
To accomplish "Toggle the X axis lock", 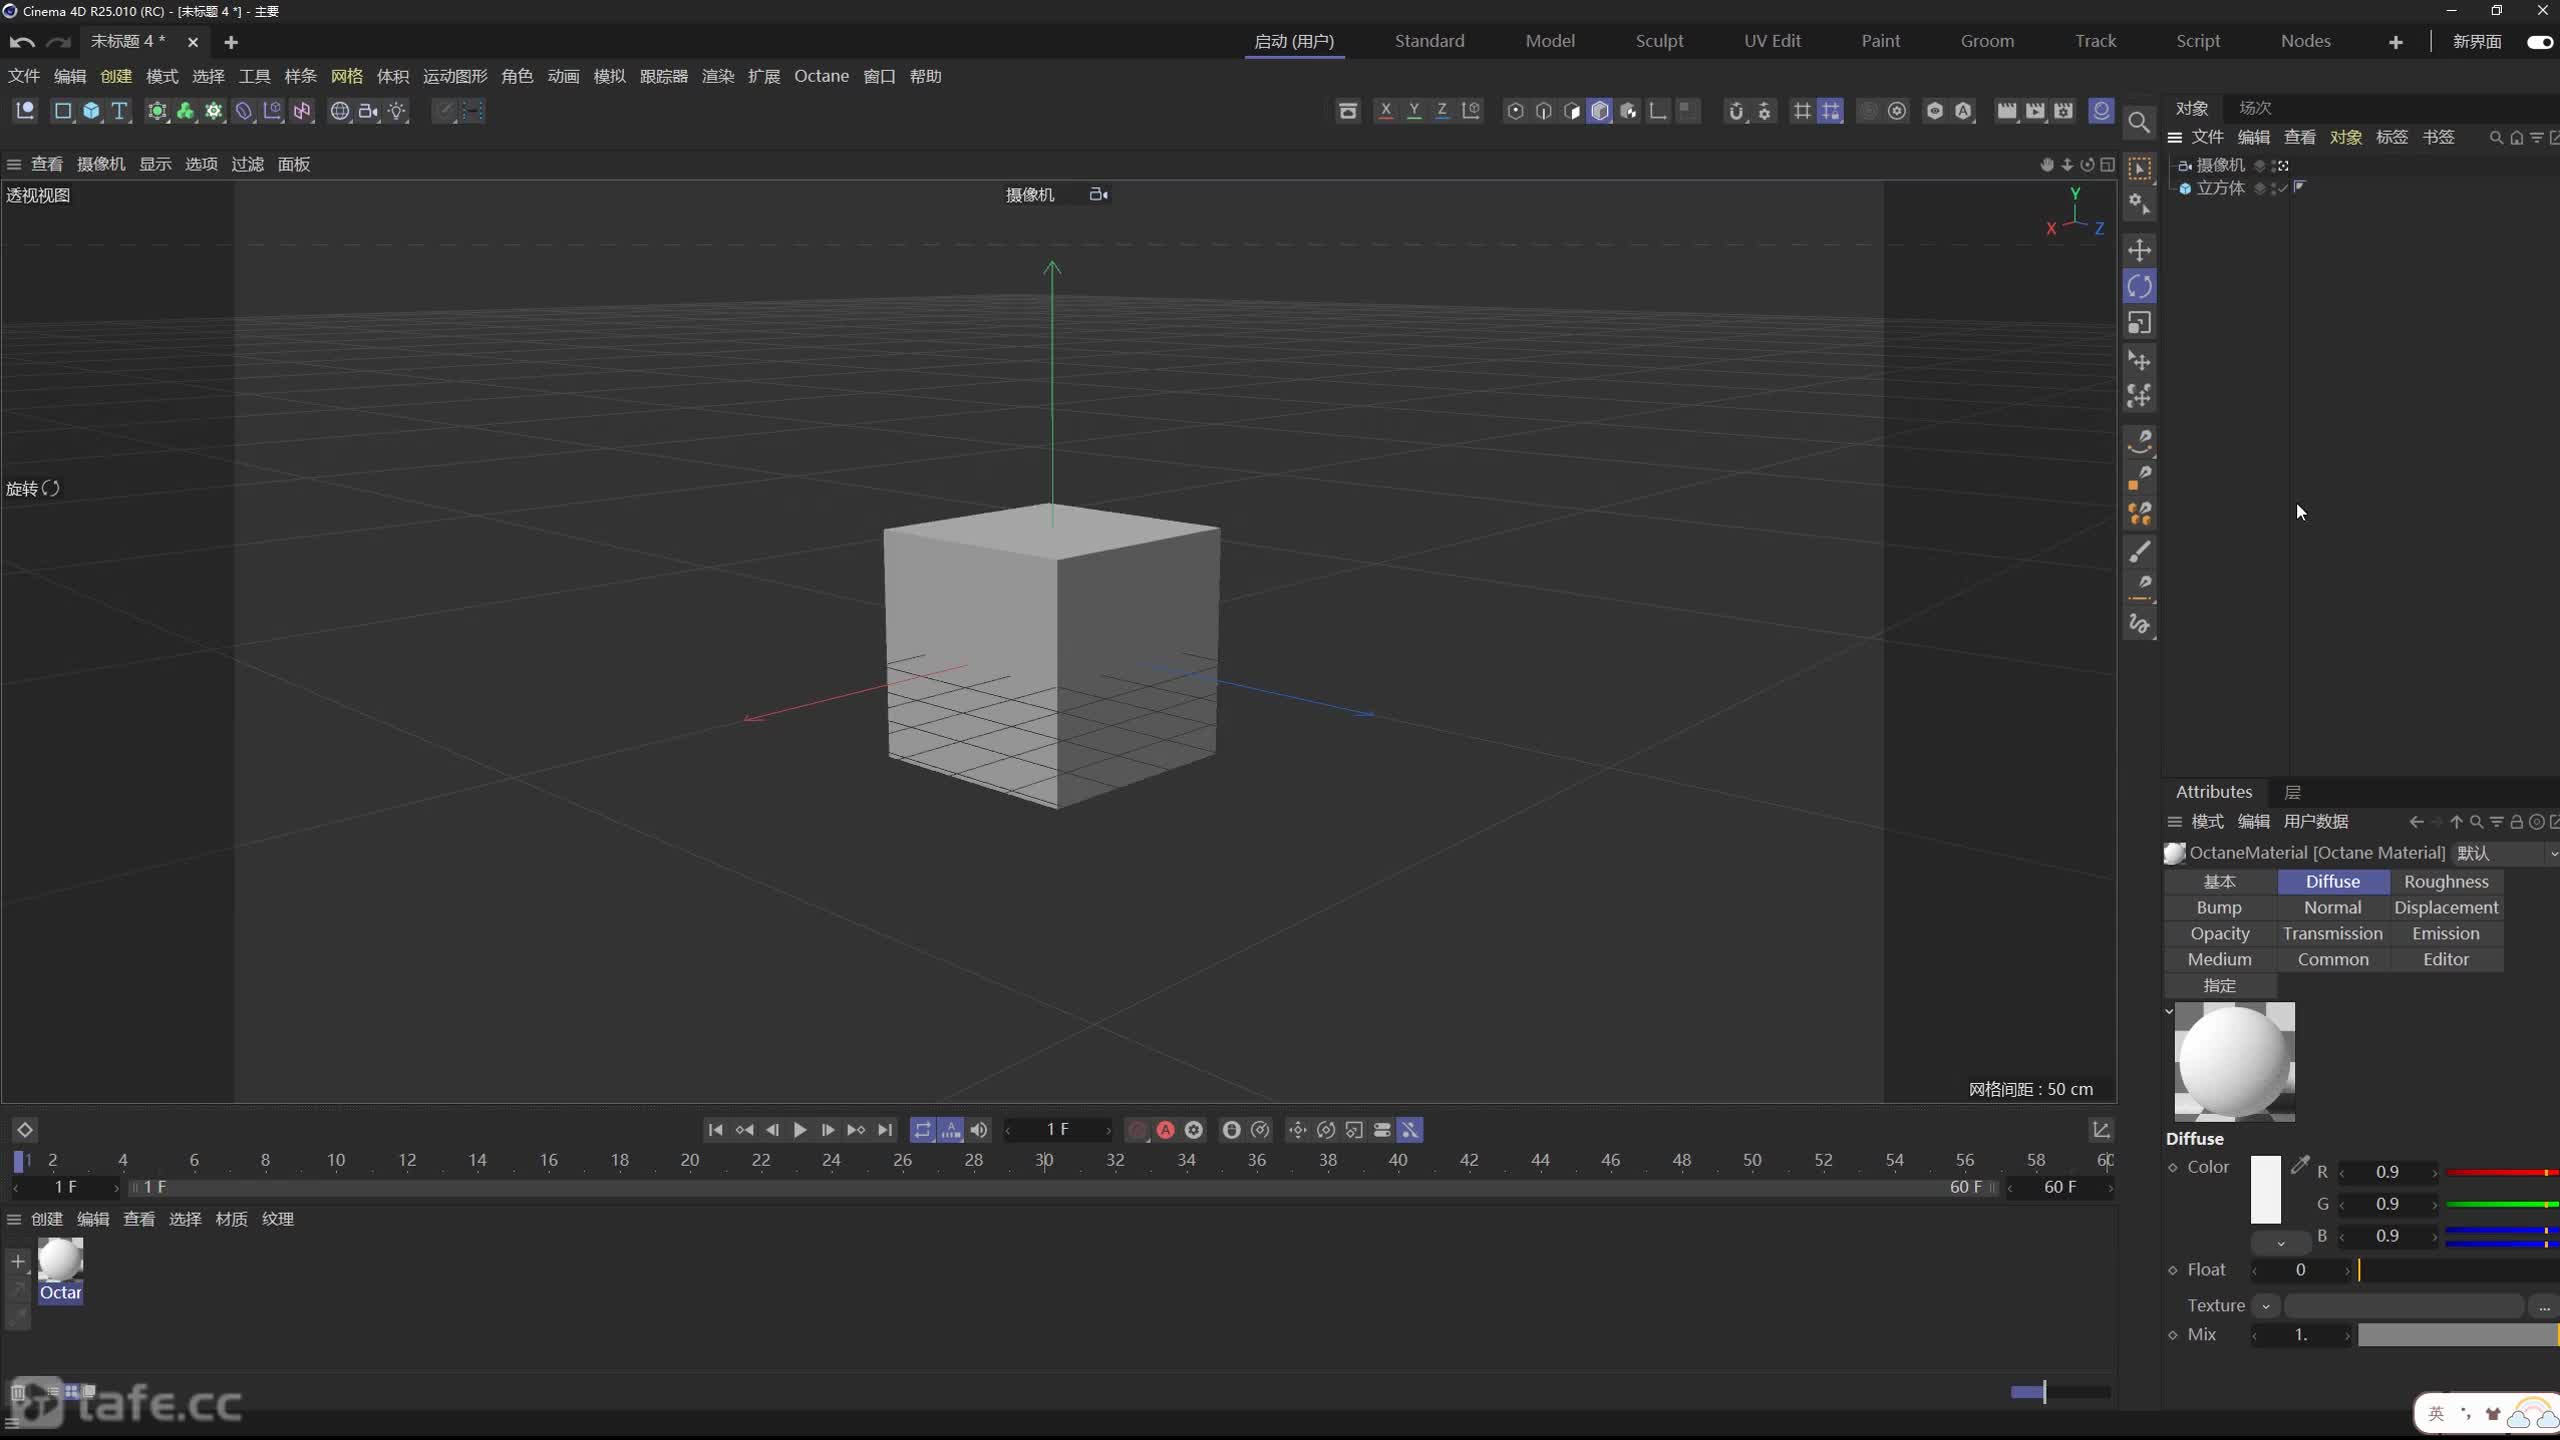I will point(1386,111).
